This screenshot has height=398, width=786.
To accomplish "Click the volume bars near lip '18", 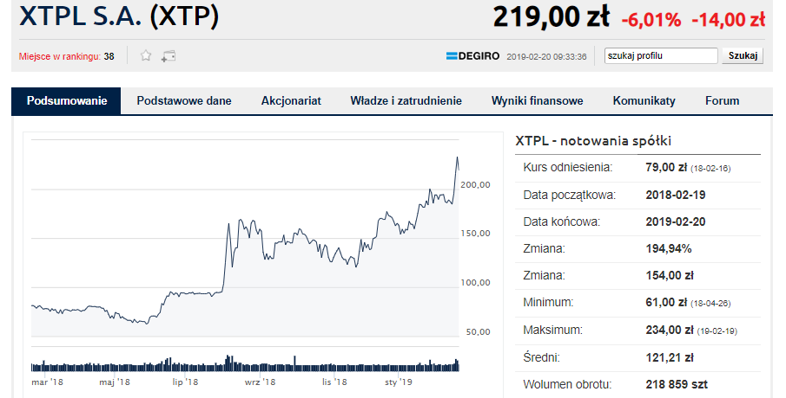I will click(x=185, y=365).
